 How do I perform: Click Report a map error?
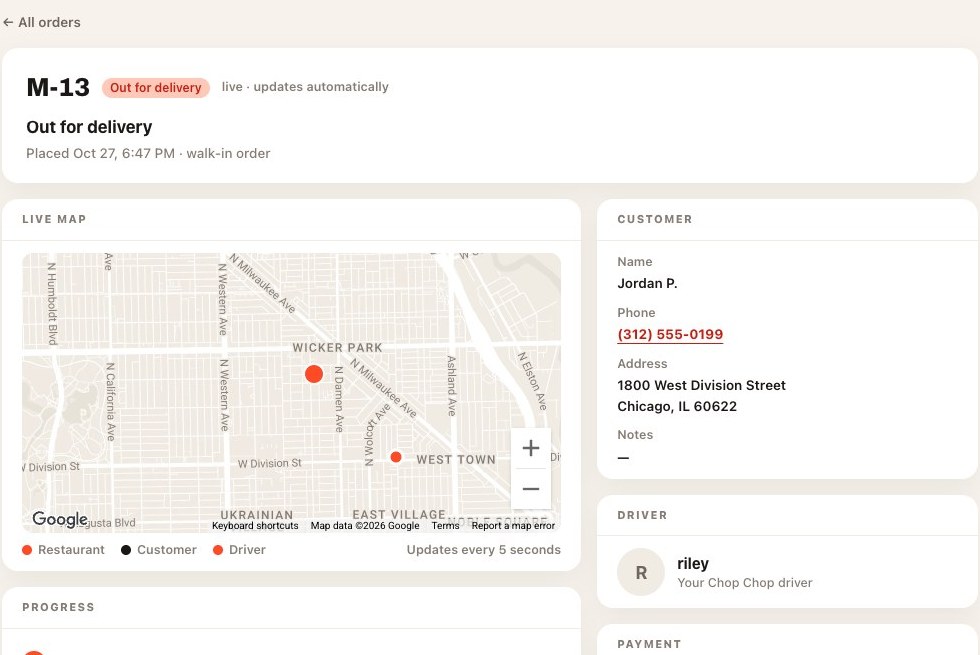point(513,526)
